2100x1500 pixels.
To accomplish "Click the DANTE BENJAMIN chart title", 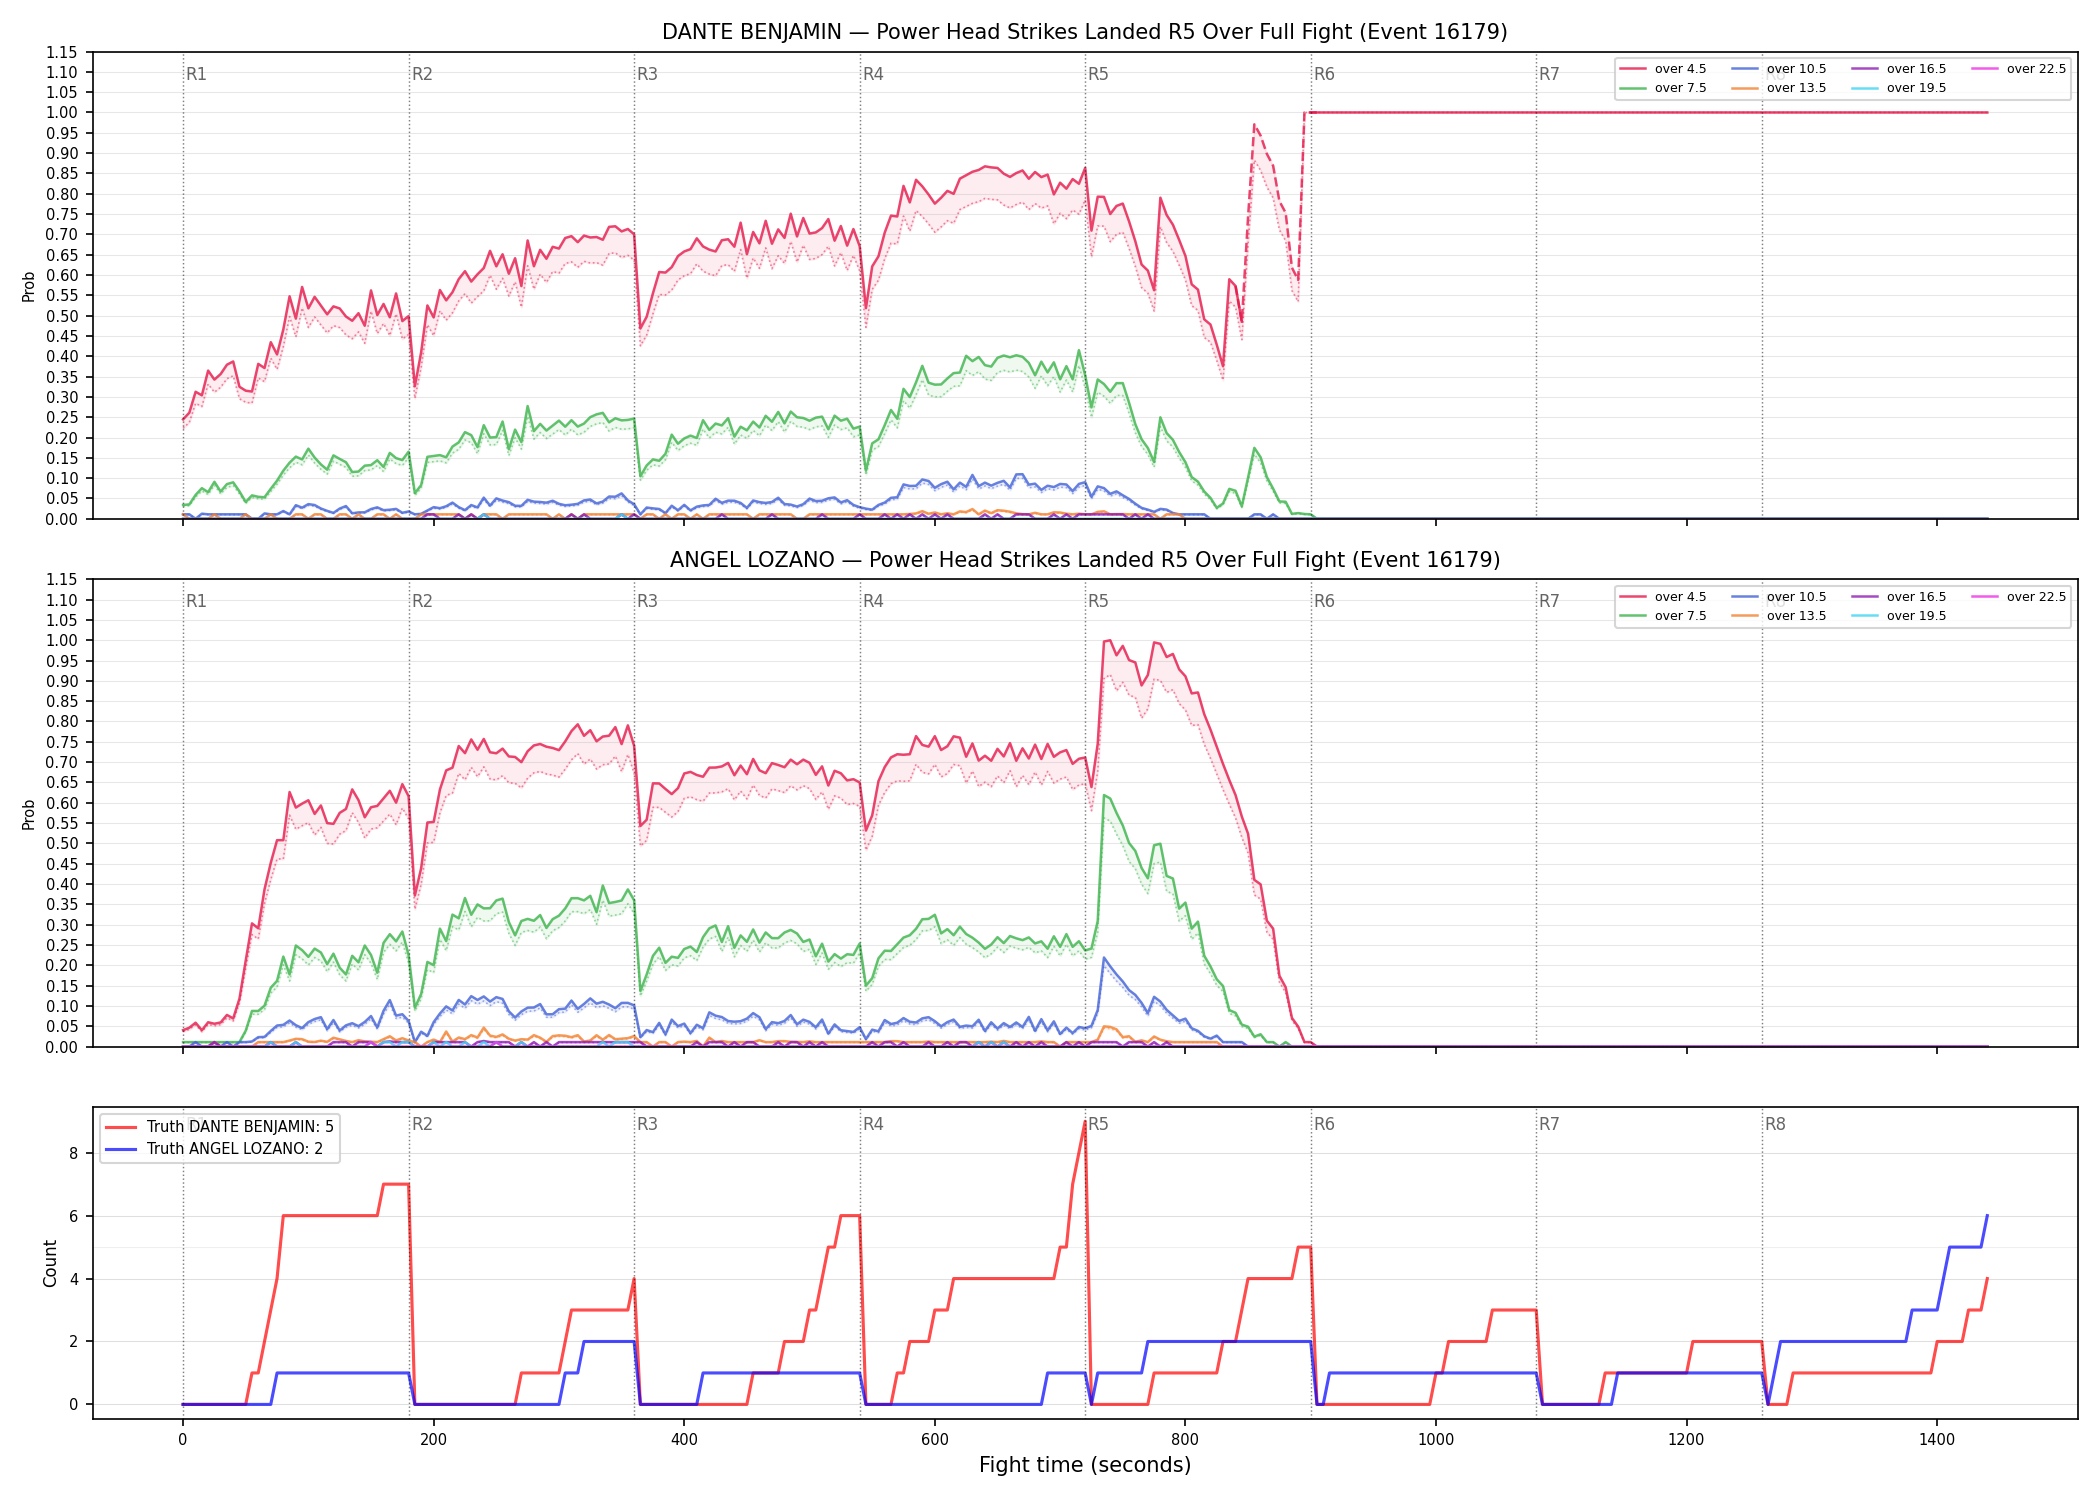I will point(1085,32).
